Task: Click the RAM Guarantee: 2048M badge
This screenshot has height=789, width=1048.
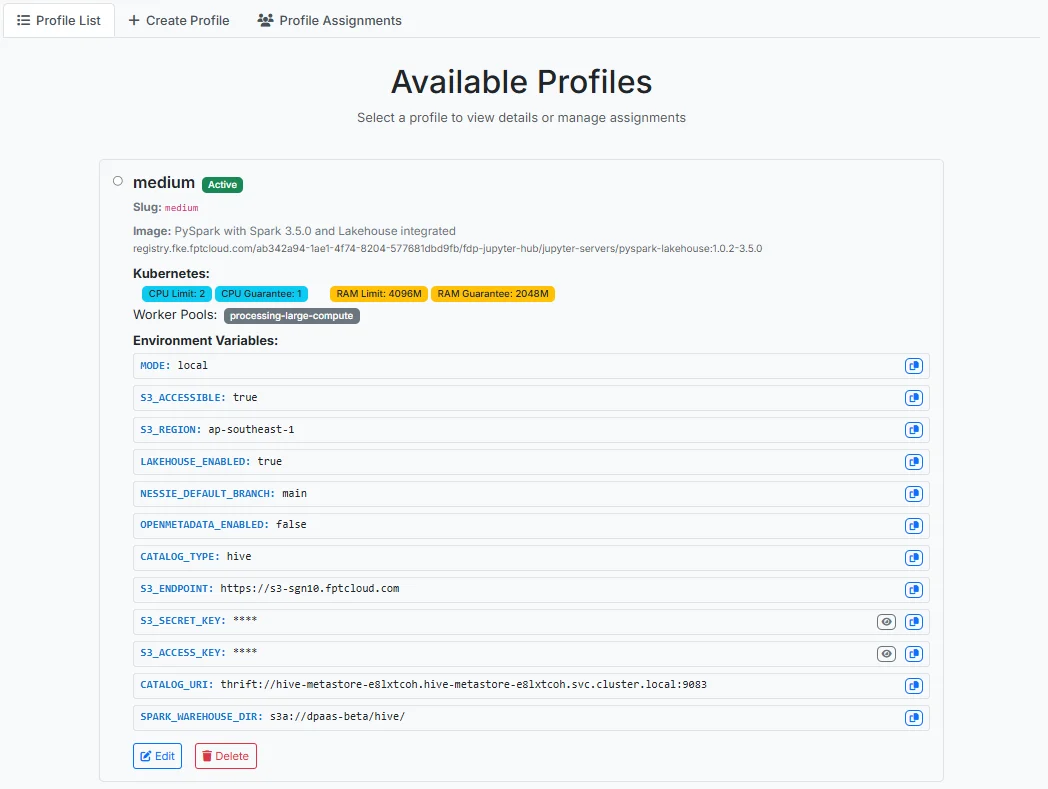Action: pos(493,294)
